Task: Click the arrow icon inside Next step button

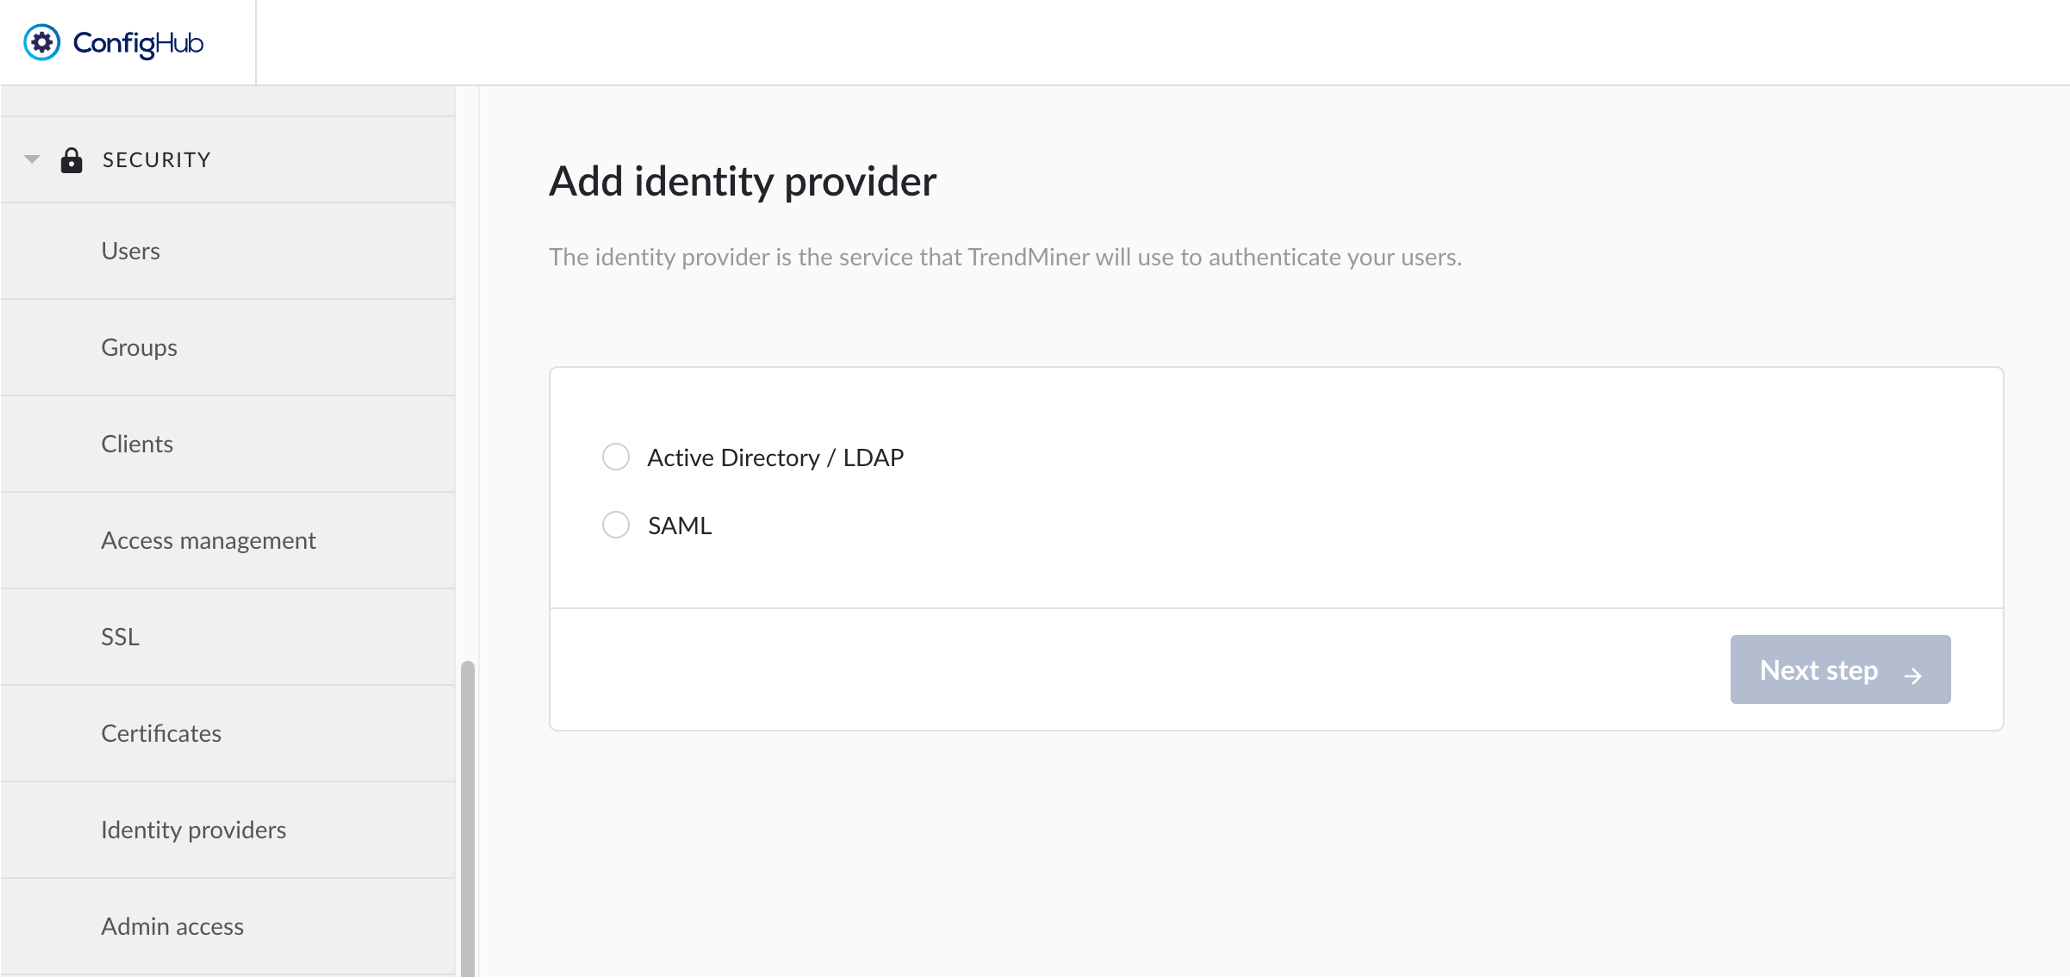Action: pos(1915,675)
